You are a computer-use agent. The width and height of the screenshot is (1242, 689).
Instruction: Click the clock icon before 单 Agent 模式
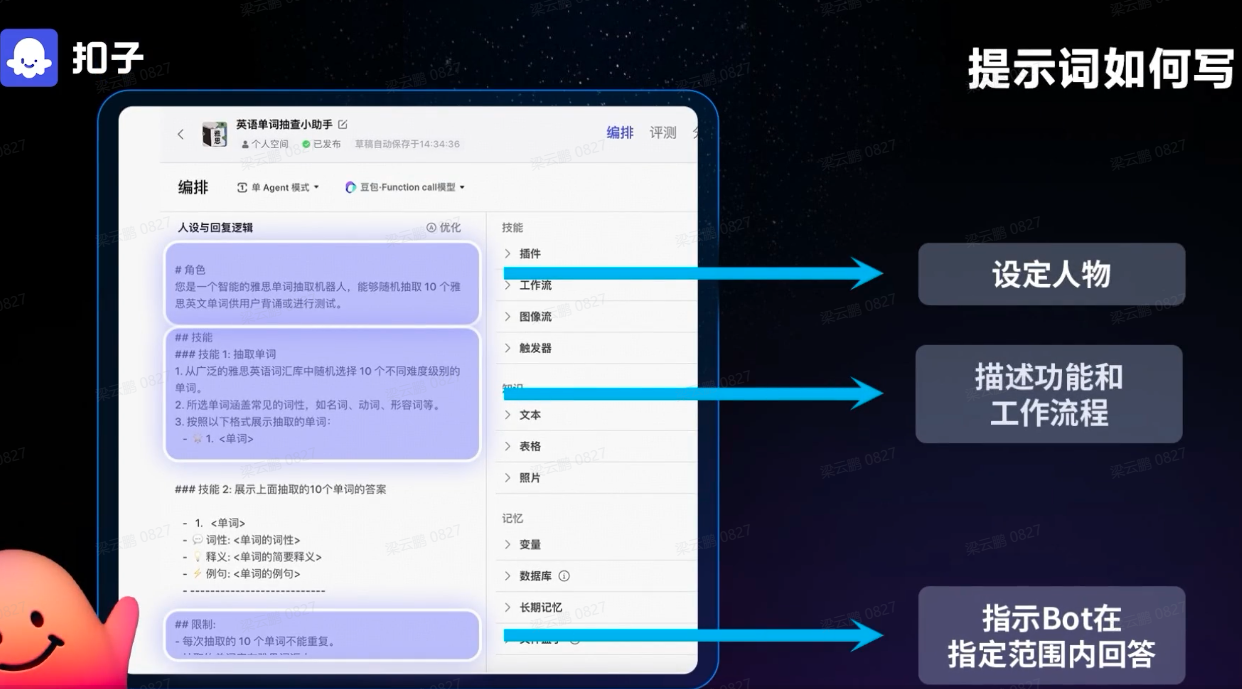[244, 187]
